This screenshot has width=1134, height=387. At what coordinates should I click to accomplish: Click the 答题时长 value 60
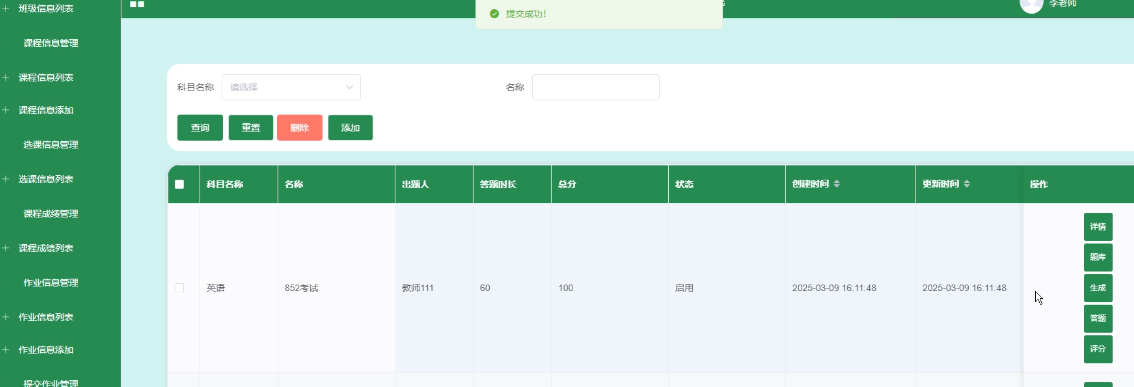coord(485,288)
